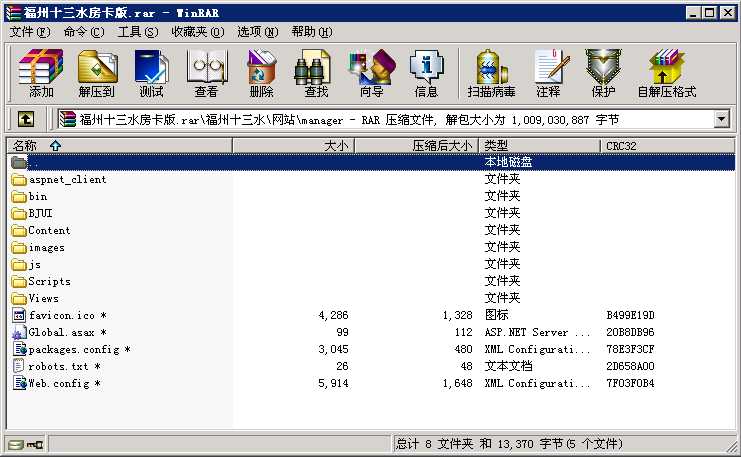741x457 pixels.
Task: Open the 文件(F) menu
Action: (30, 32)
